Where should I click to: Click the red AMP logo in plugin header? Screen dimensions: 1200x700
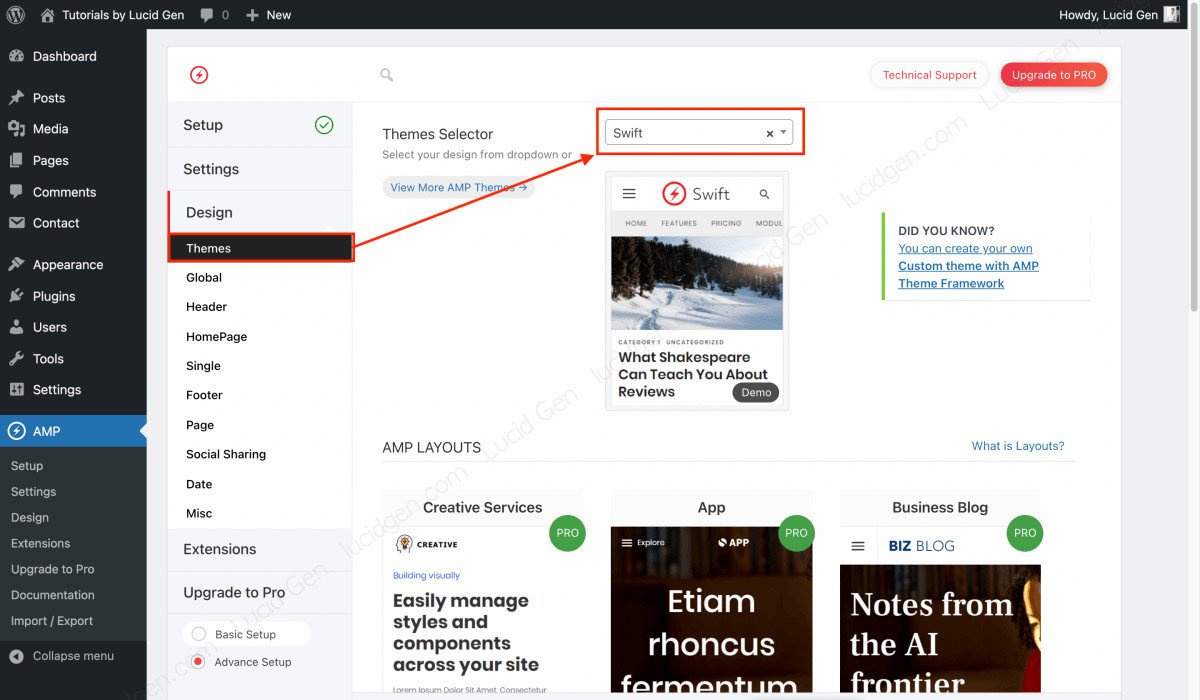pyautogui.click(x=199, y=75)
